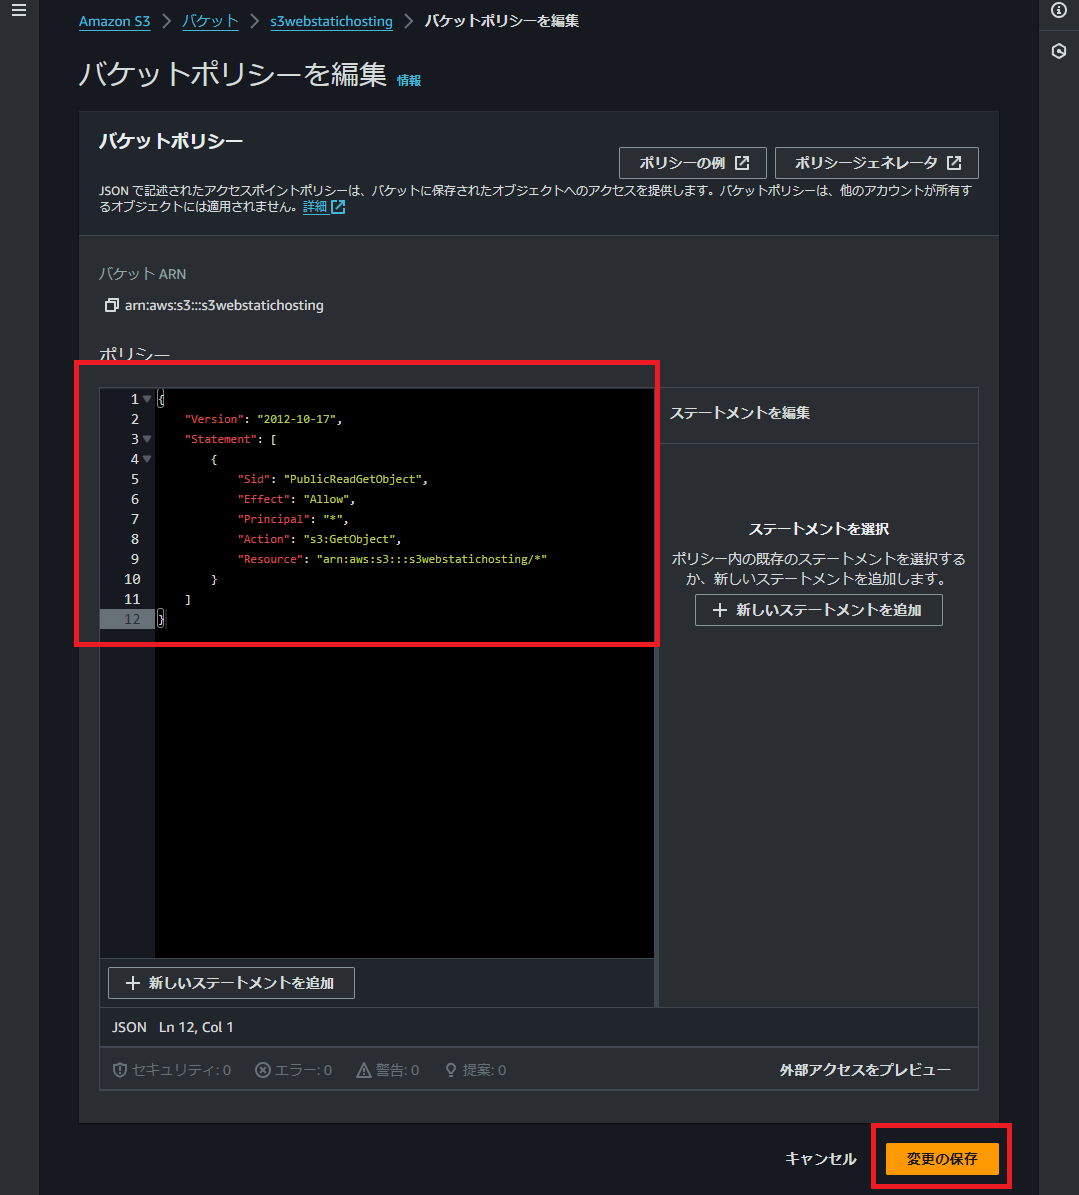The image size is (1079, 1195).
Task: Go to Amazon S3 via breadcrumb
Action: pos(114,21)
